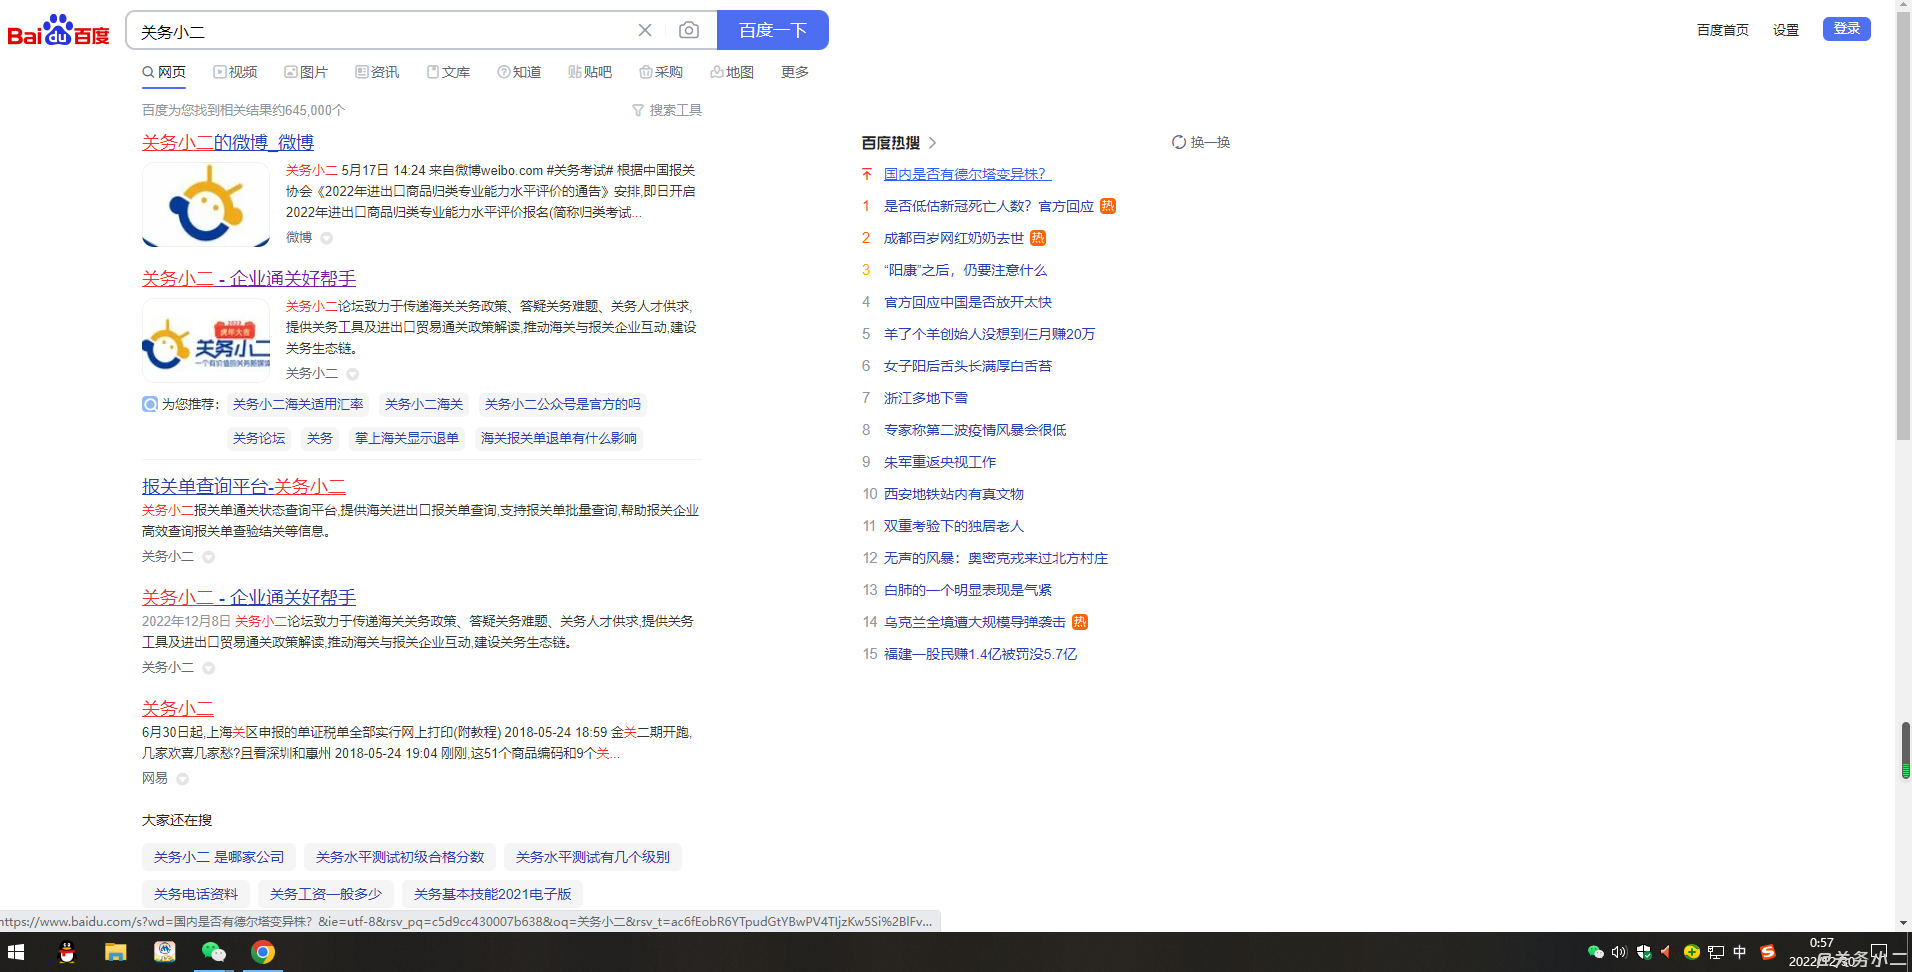Screen dimensions: 1912x972
Task: Open the 报关单查询平台-关务小二 result
Action: tap(244, 486)
